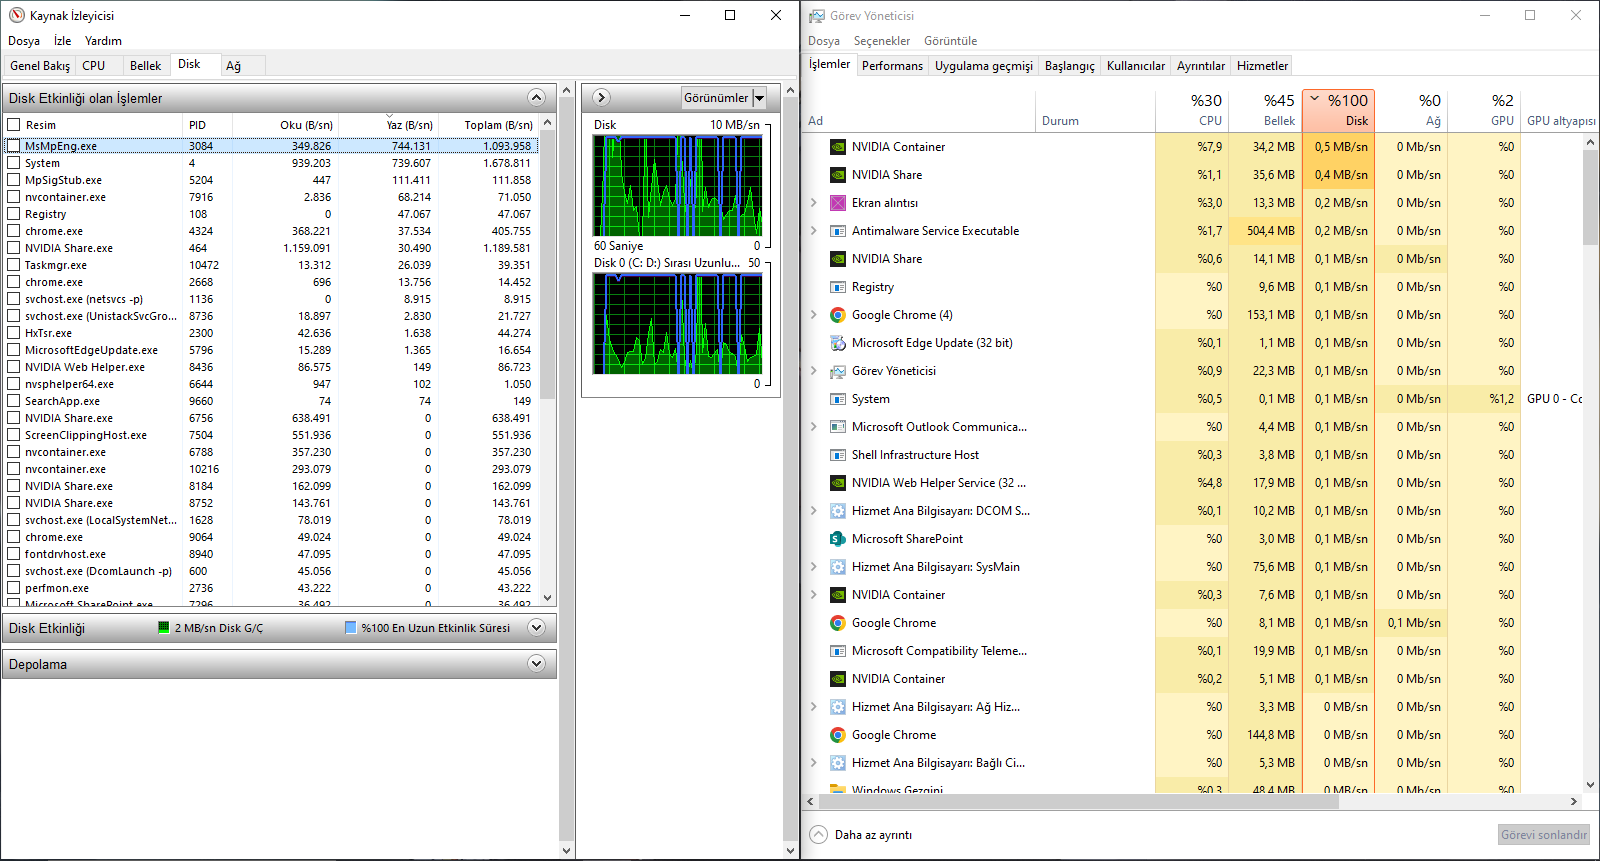Open the Performans tab in Görev Yöneticisi
1600x861 pixels.
892,66
